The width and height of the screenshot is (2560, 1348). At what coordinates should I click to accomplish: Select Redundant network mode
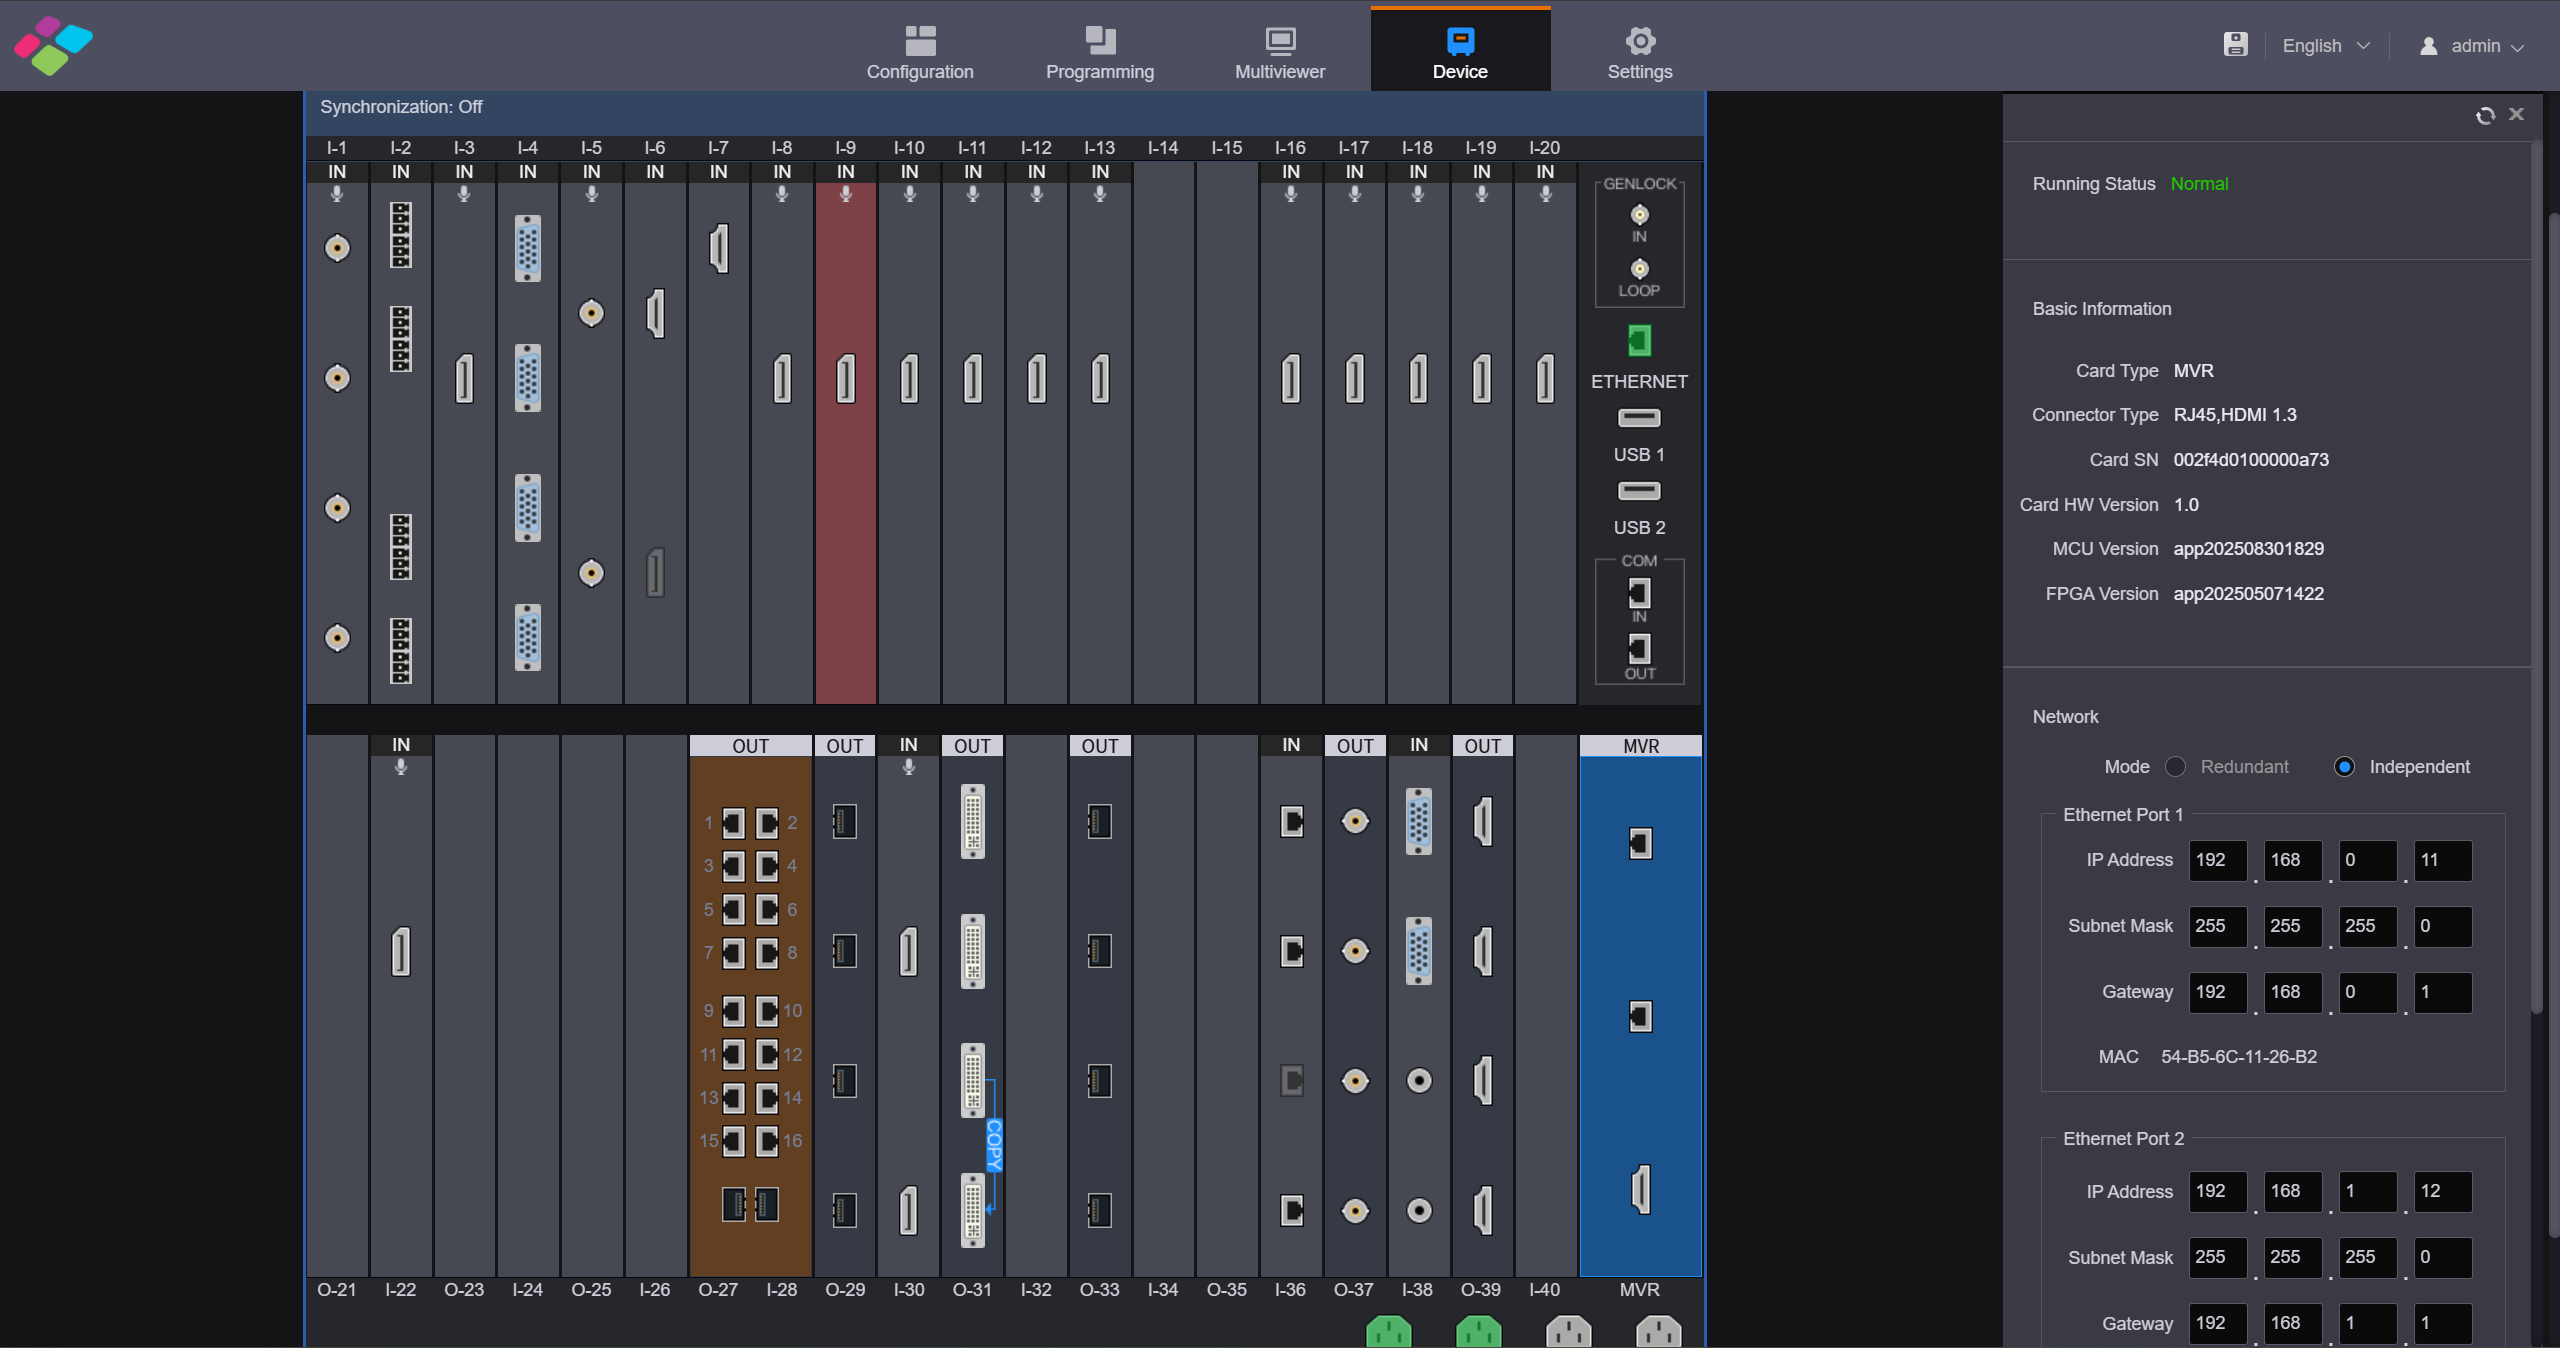click(x=2175, y=767)
